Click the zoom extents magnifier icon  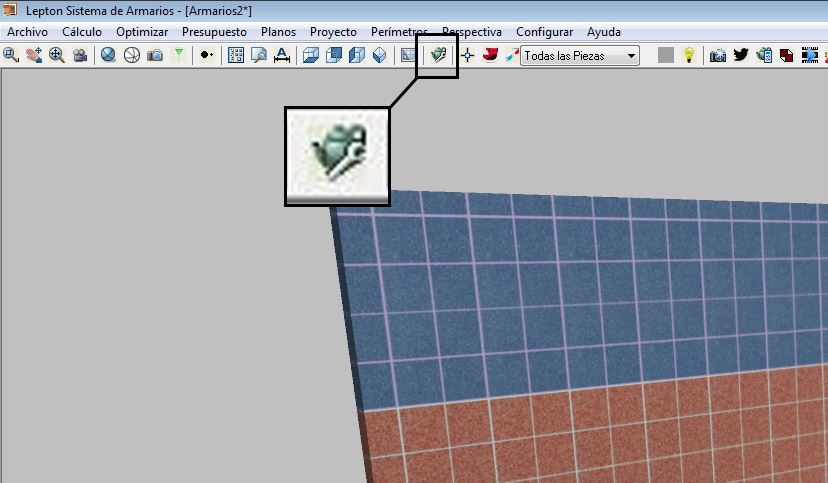click(x=57, y=55)
